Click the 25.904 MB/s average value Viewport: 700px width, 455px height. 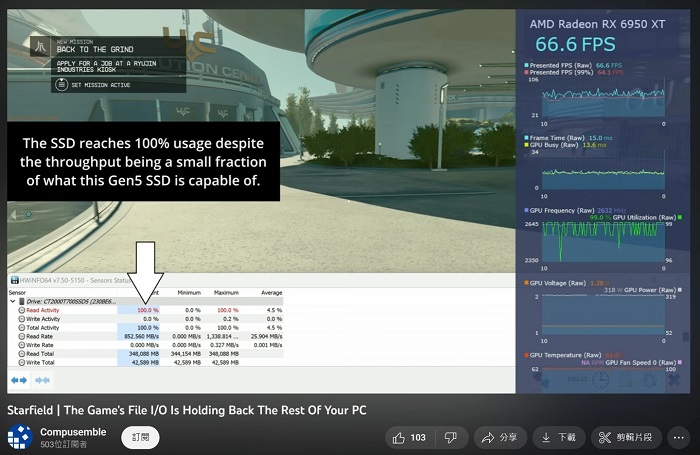(267, 336)
